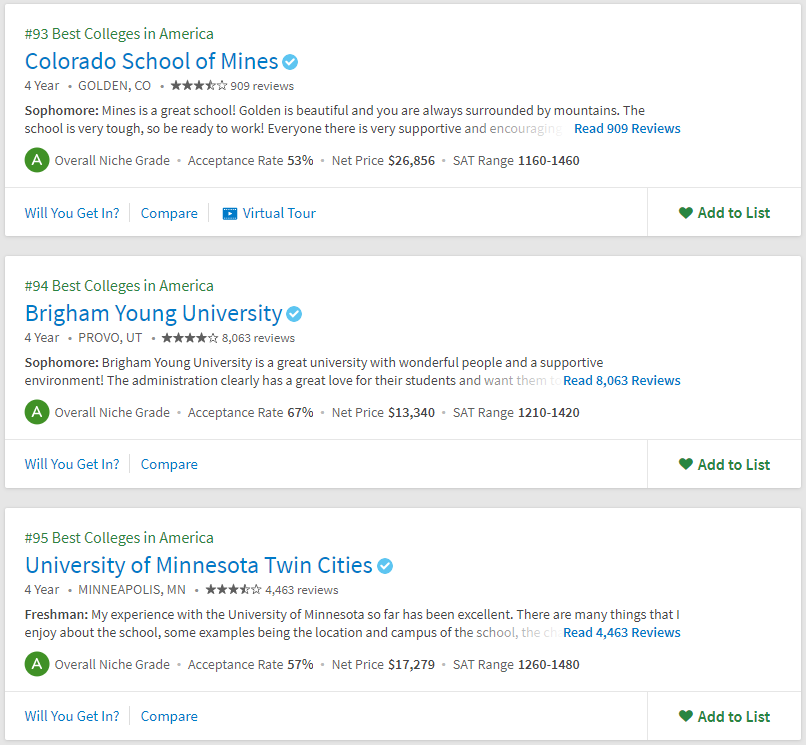Image resolution: width=806 pixels, height=745 pixels.
Task: Click the A grade badge for Brigham Young University
Action: 37,412
